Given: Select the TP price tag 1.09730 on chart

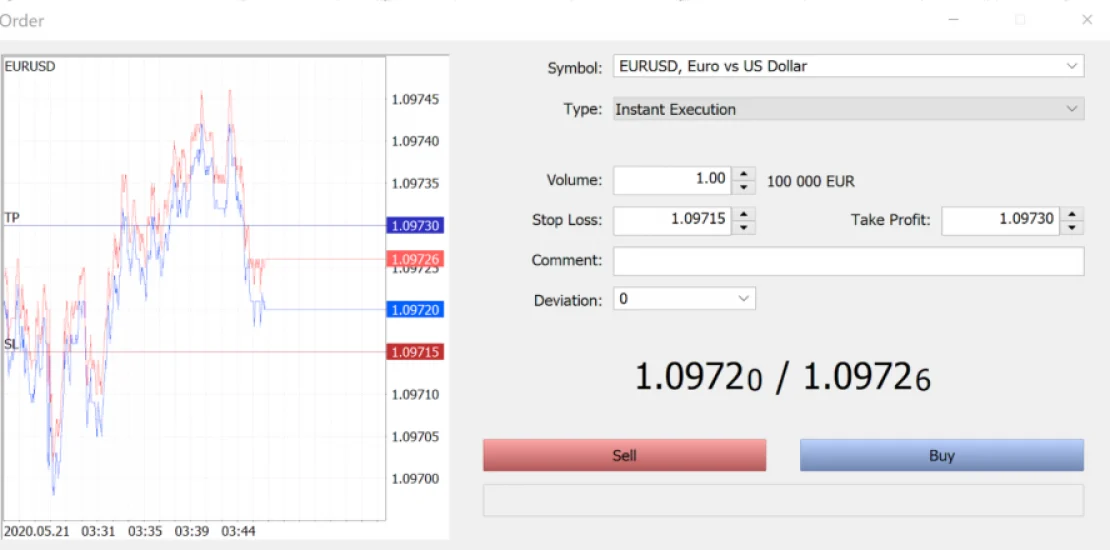Looking at the screenshot, I should point(416,226).
